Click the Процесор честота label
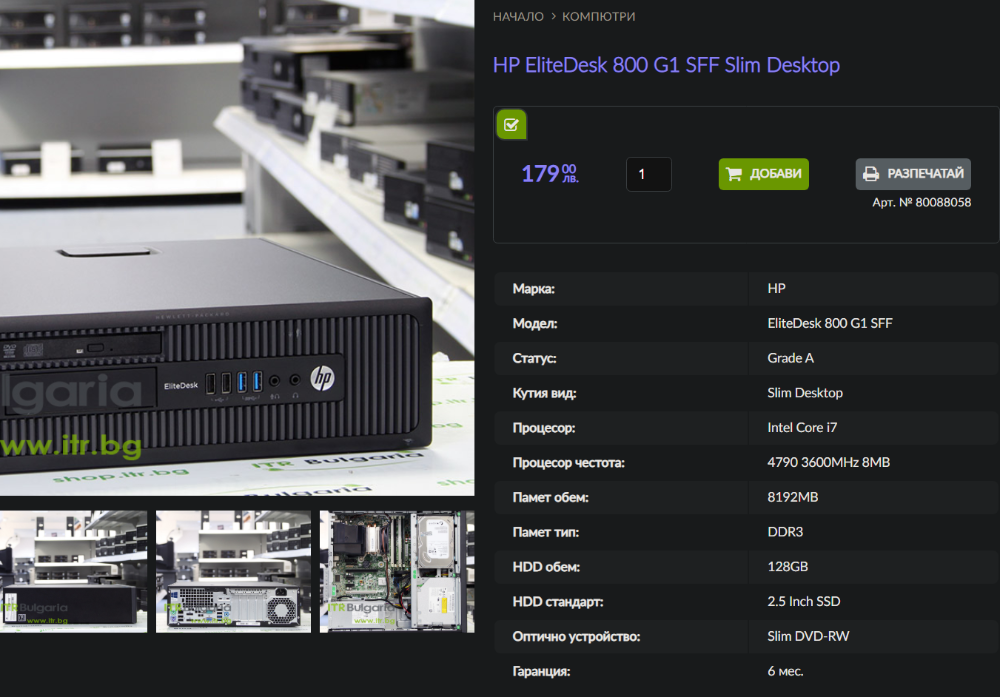 pyautogui.click(x=568, y=462)
